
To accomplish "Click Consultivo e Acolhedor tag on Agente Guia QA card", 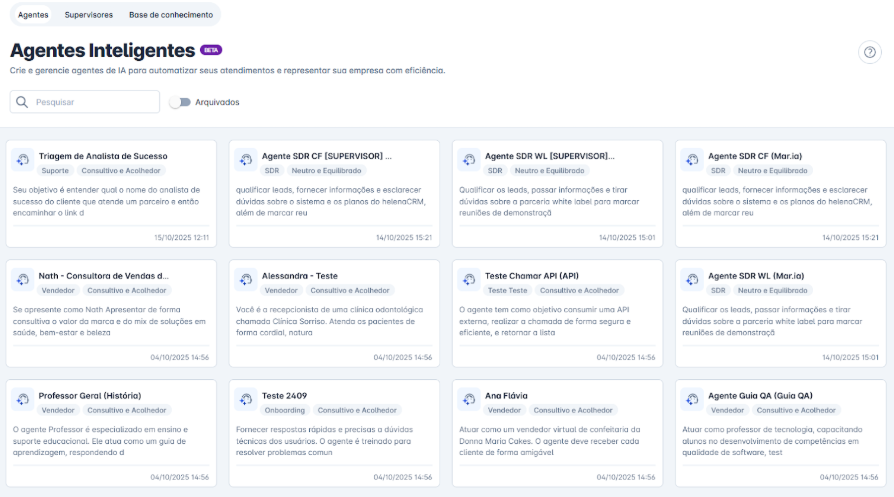I will tap(796, 410).
